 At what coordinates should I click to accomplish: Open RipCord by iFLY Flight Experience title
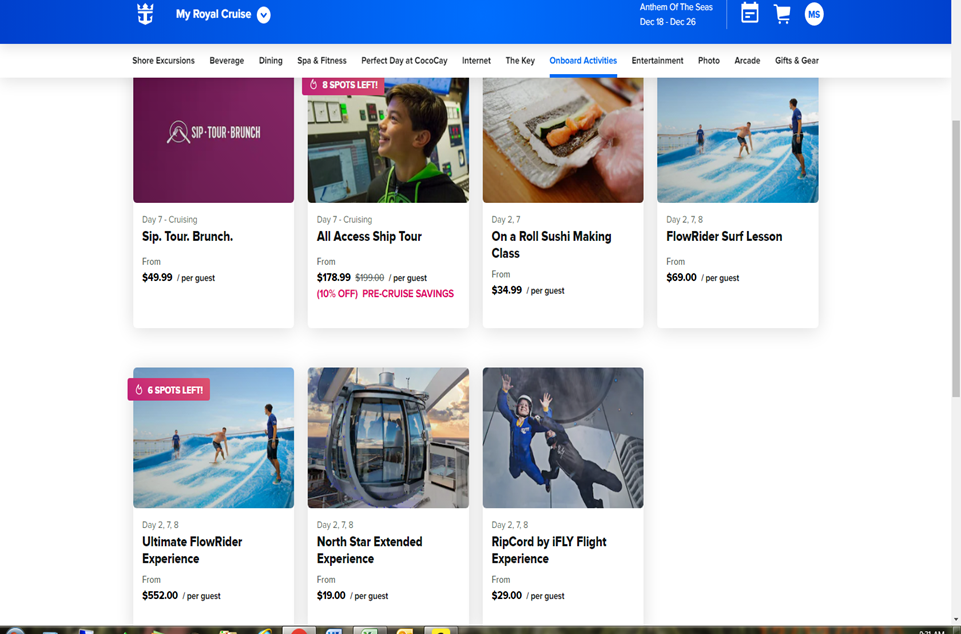pos(549,550)
